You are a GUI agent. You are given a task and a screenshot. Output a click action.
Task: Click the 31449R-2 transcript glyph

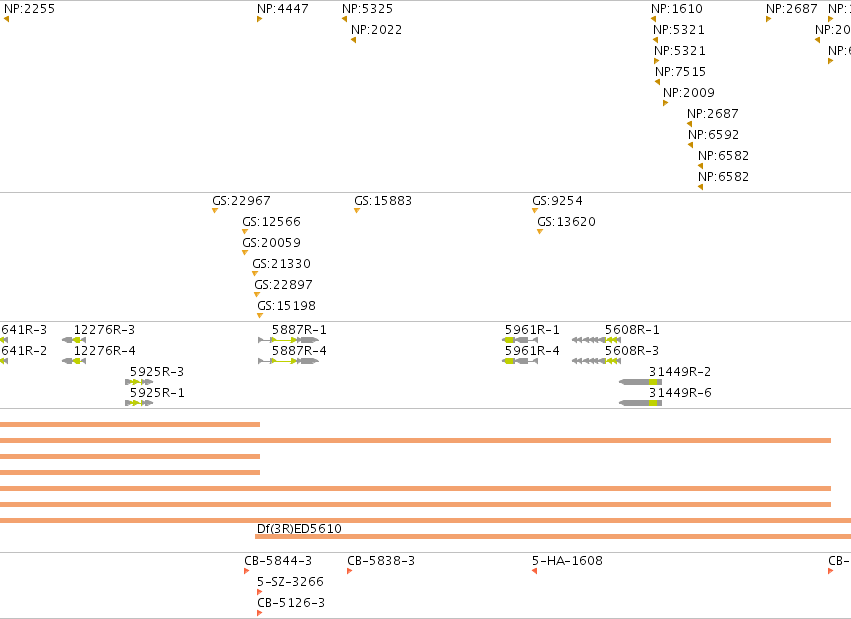click(x=640, y=382)
